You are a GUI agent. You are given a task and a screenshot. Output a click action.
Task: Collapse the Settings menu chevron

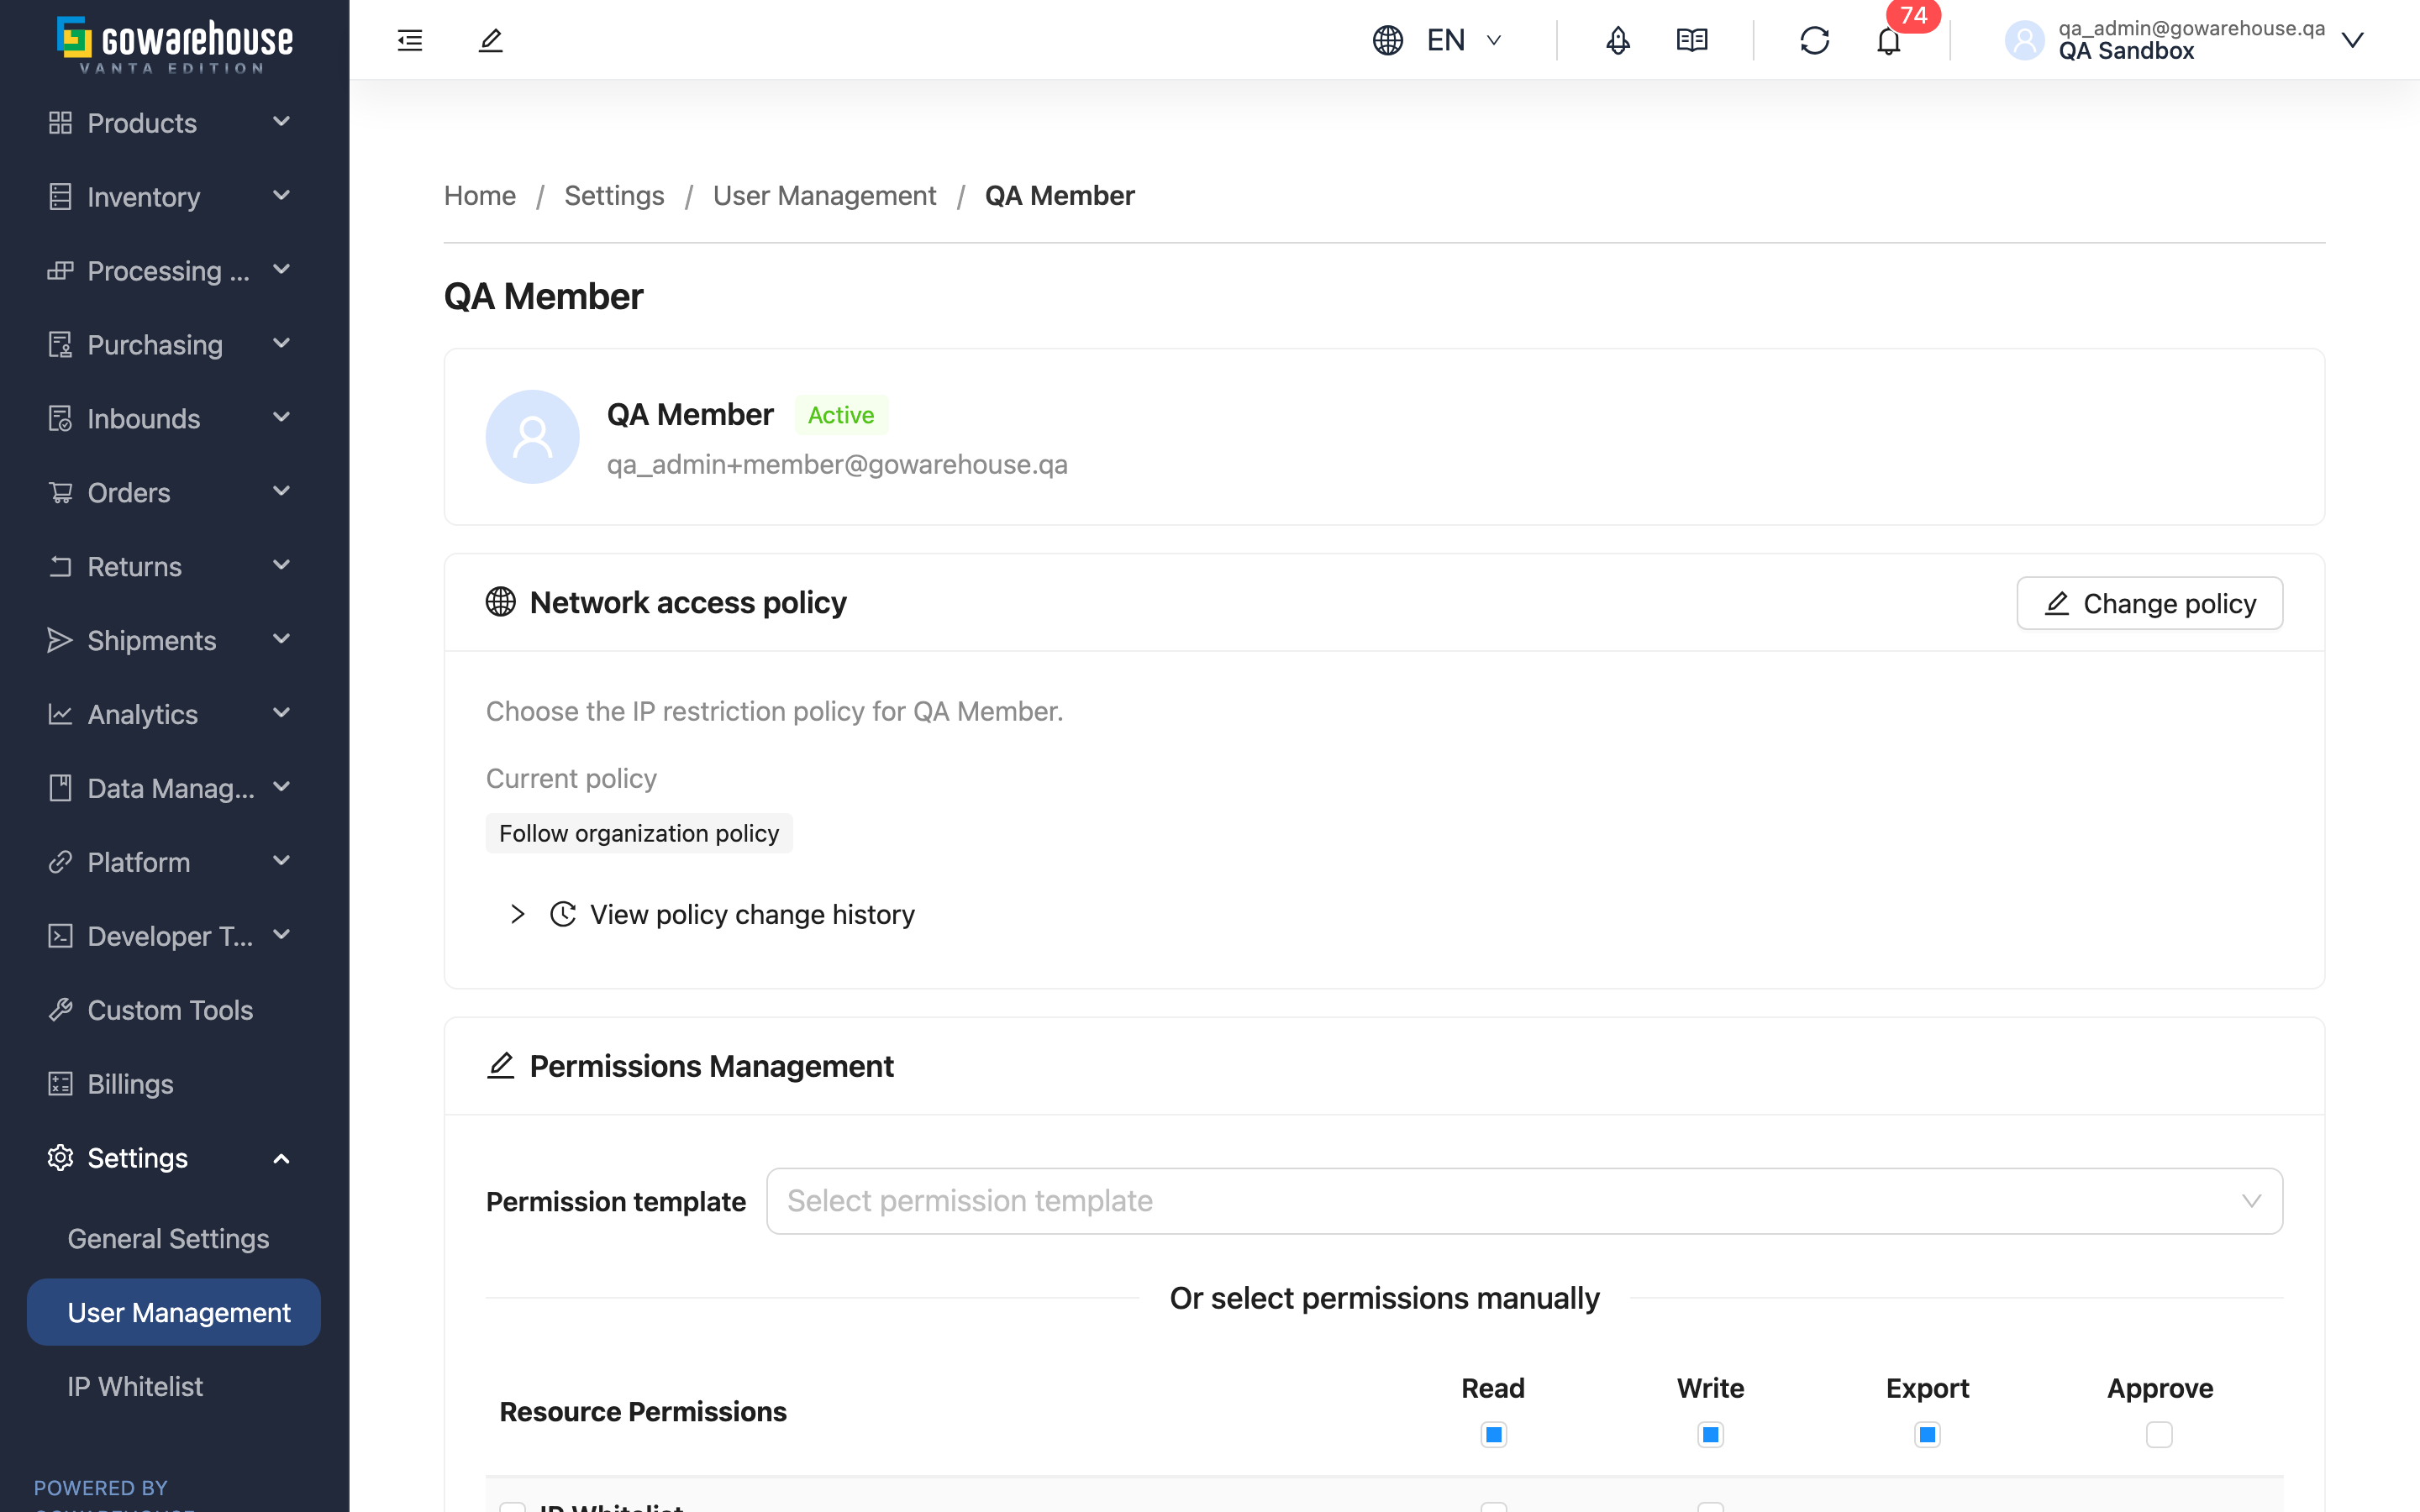(x=282, y=1158)
